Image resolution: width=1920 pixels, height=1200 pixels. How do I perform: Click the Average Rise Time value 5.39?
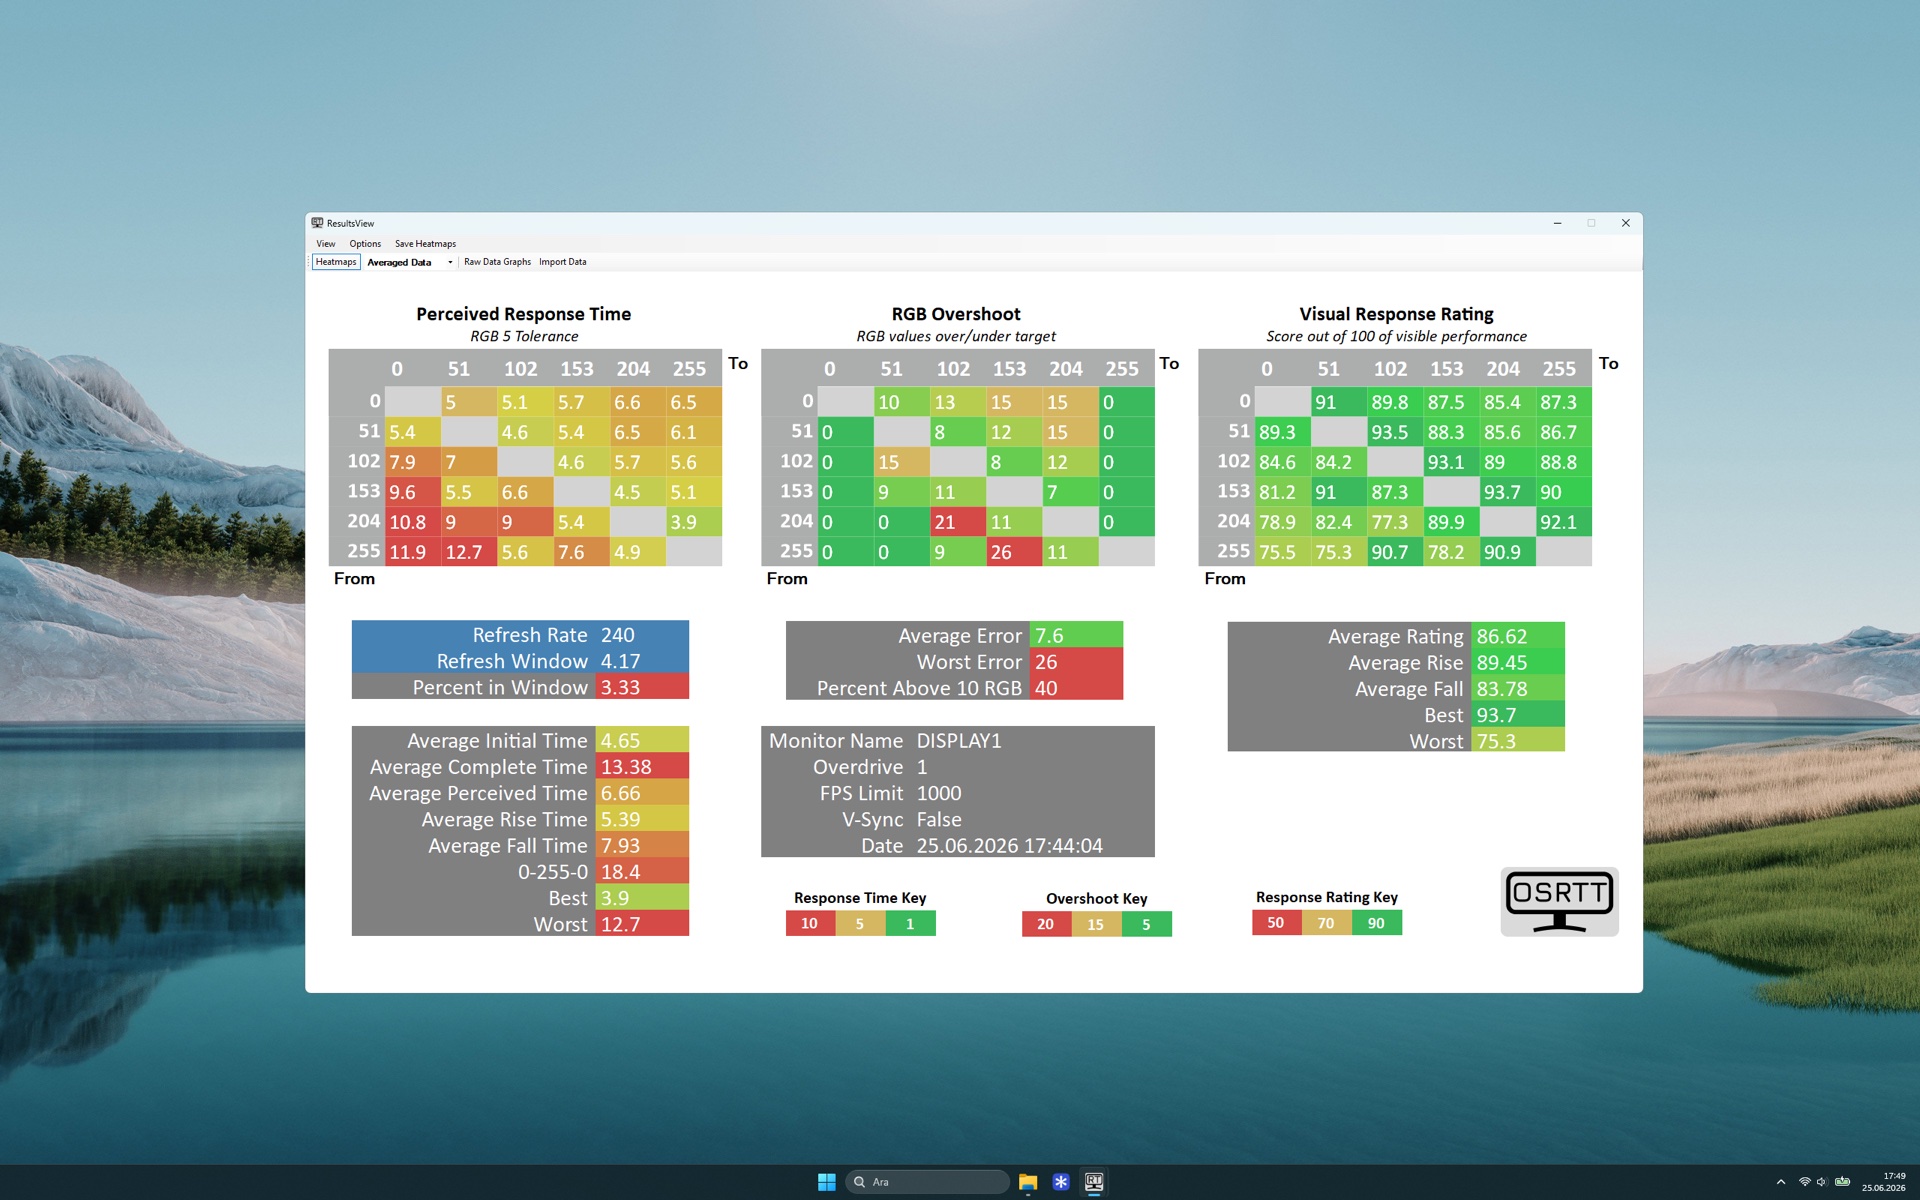click(x=642, y=819)
